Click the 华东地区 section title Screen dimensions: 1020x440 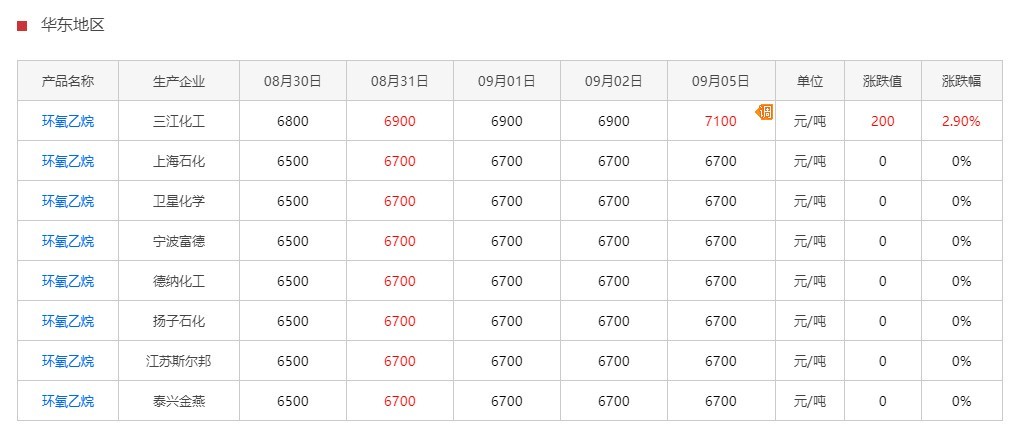[x=72, y=25]
